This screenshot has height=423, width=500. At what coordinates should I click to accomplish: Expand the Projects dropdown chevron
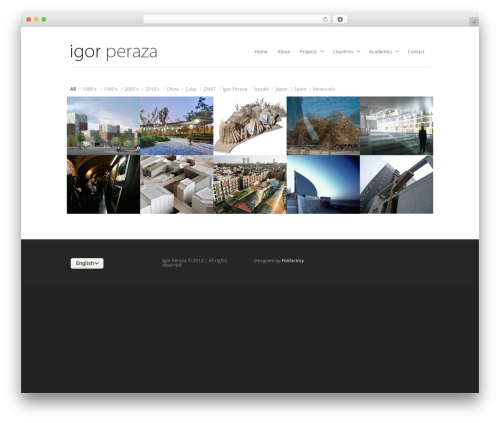(322, 51)
